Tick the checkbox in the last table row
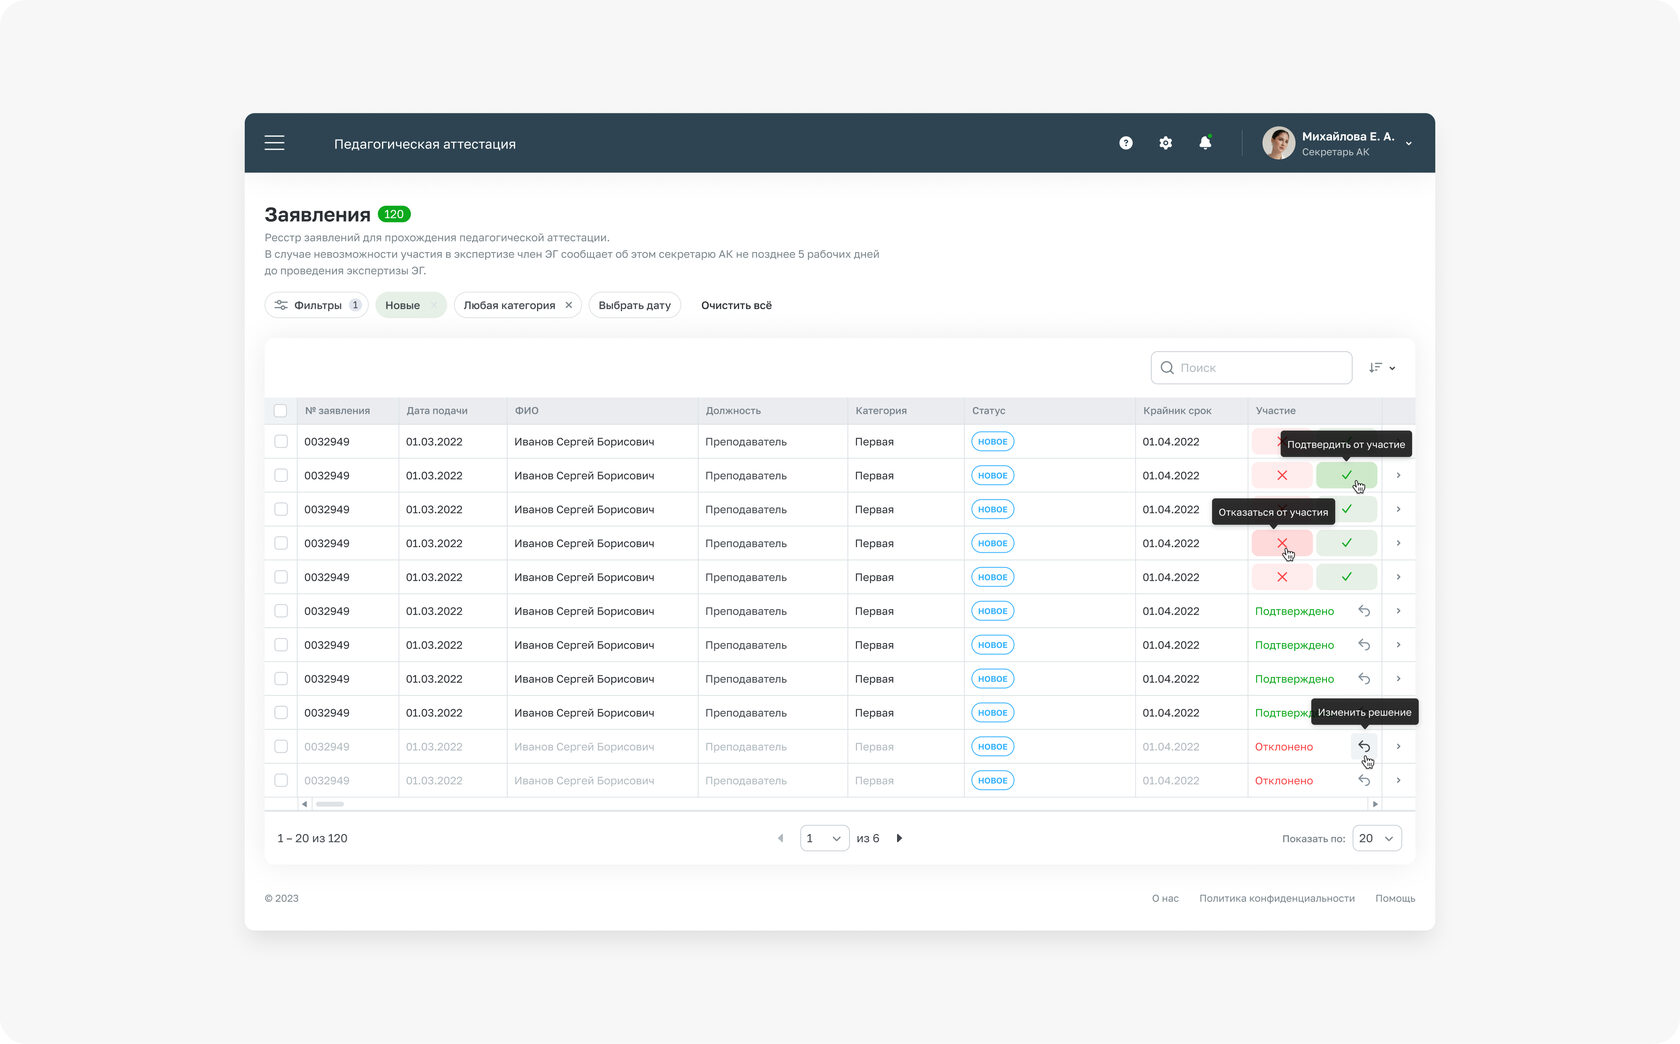The height and width of the screenshot is (1044, 1680). (280, 781)
